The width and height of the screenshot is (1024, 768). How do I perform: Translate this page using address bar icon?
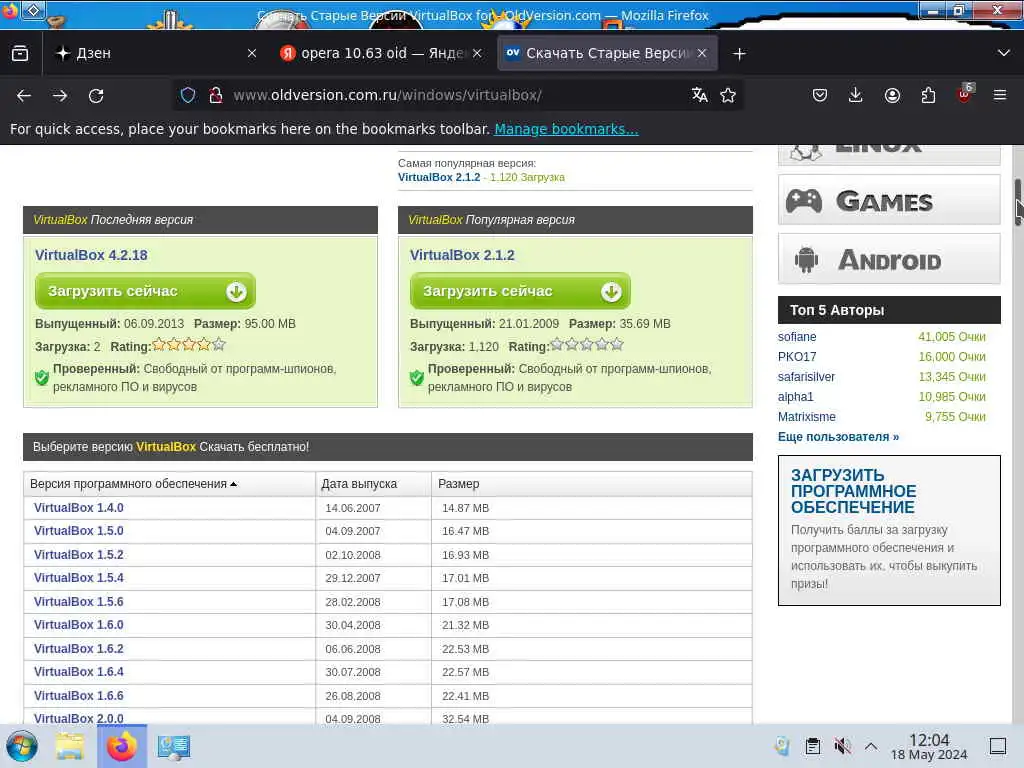(699, 95)
